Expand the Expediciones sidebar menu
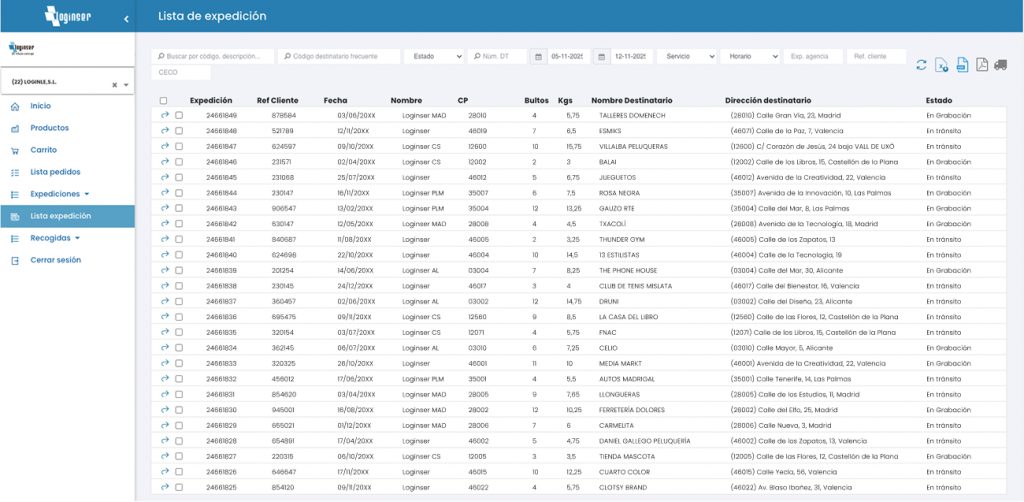 point(59,193)
